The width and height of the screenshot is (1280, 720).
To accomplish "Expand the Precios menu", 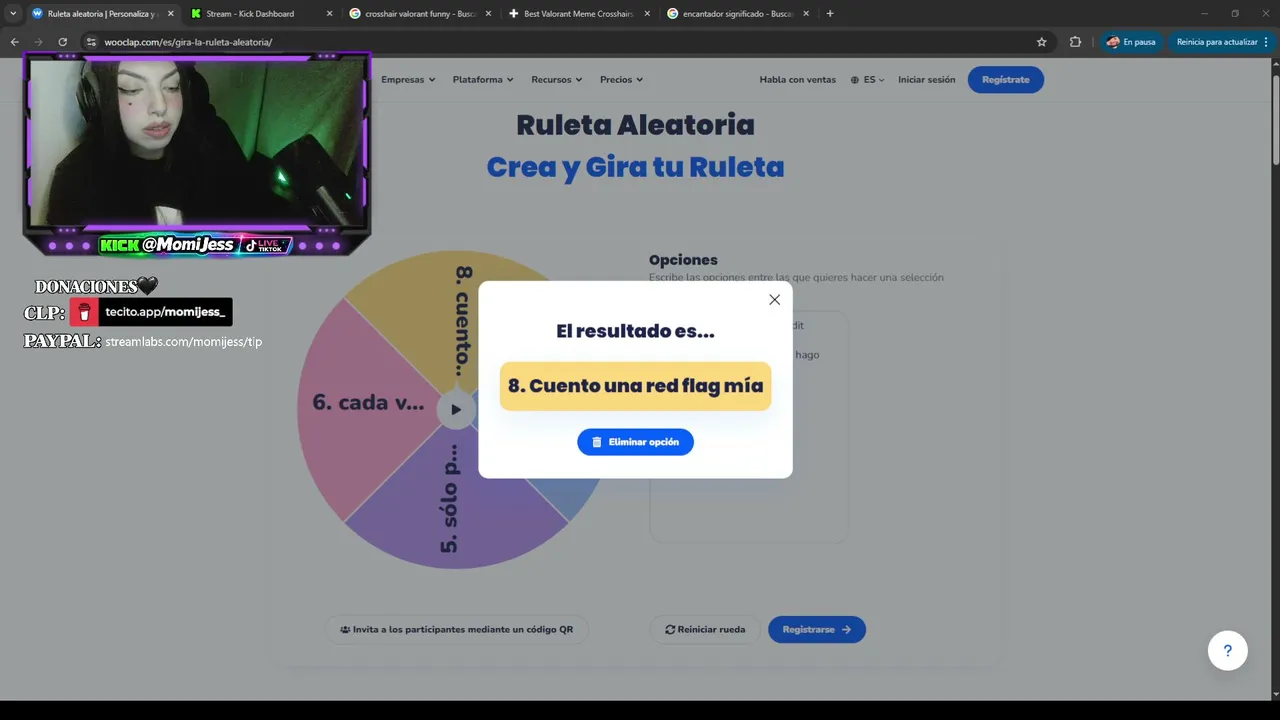I will click(621, 80).
